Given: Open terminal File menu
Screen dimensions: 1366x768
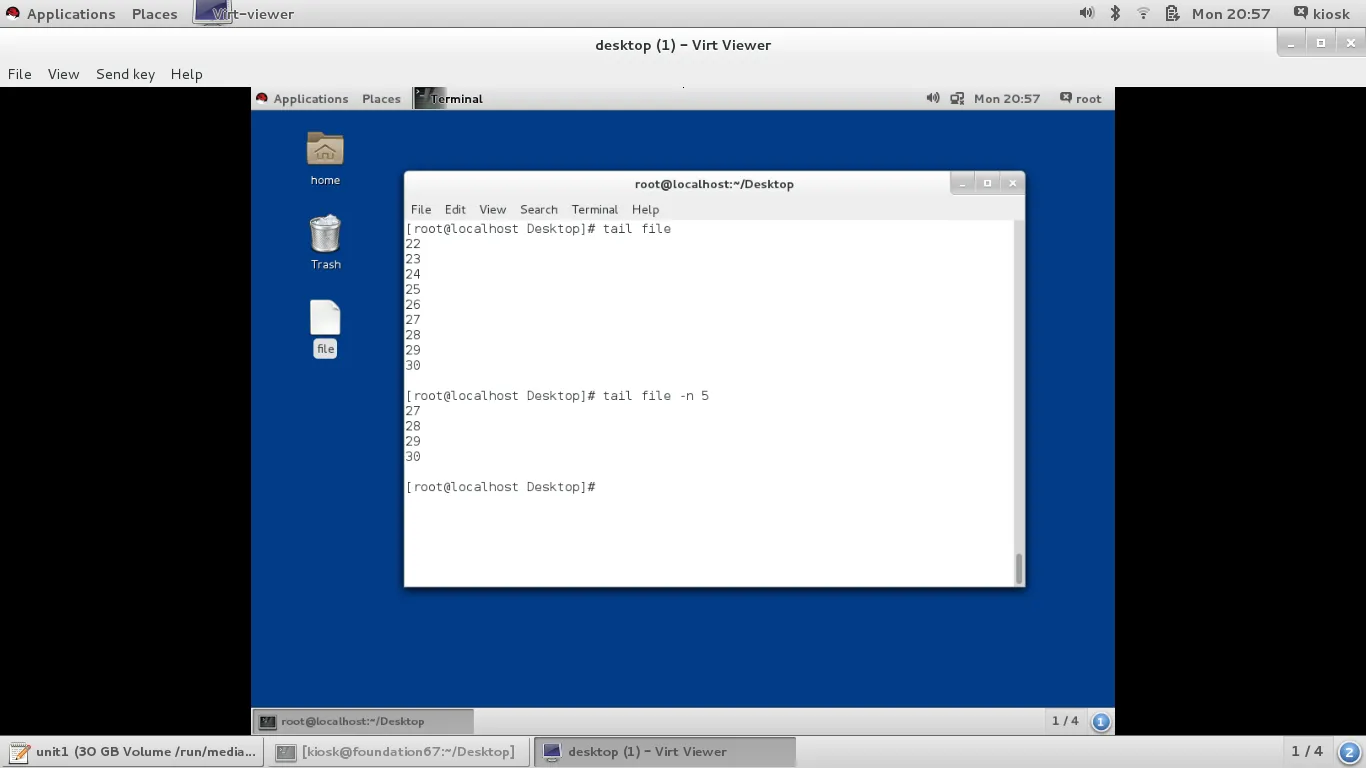Looking at the screenshot, I should 421,209.
